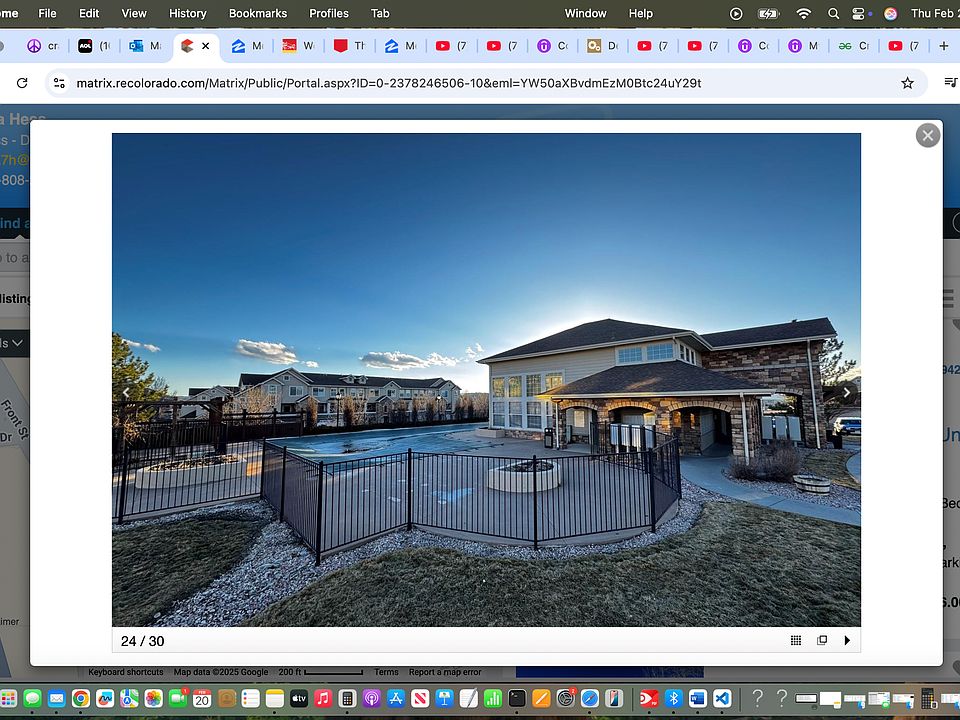Screen dimensions: 960x720
Task: Reload the current page
Action: [22, 83]
